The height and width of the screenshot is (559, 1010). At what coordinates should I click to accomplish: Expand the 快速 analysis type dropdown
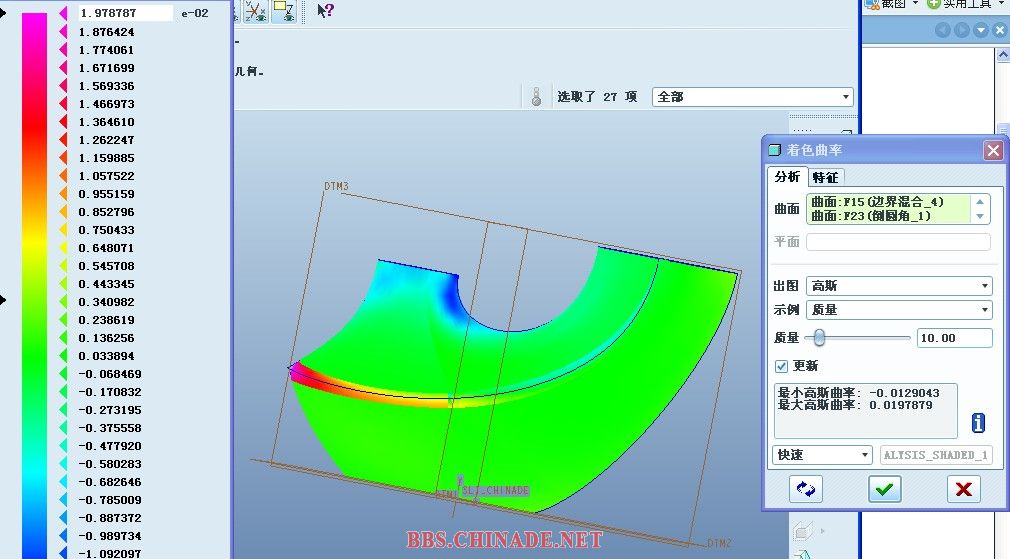click(x=823, y=455)
